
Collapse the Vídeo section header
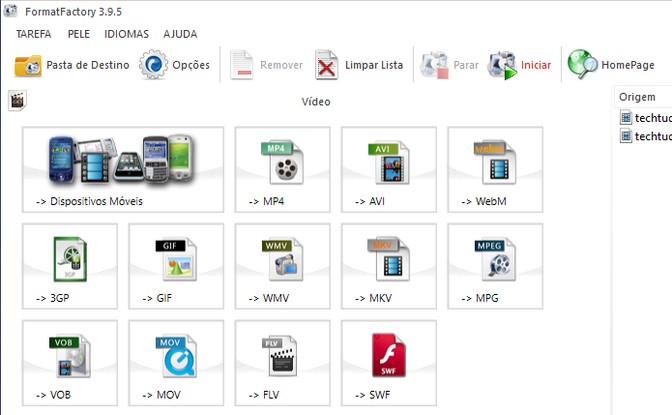point(316,102)
